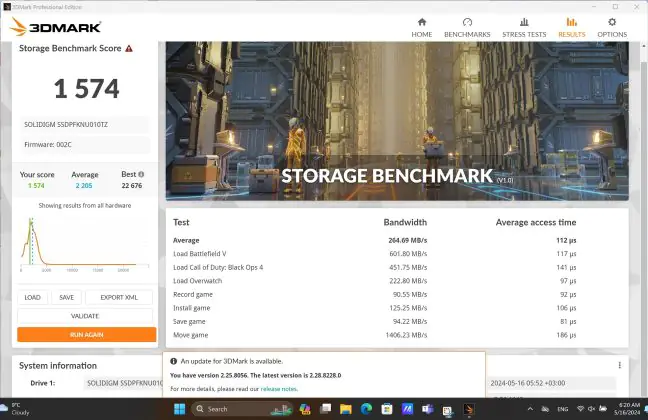
Task: Click Load Call of Duty: Black Ops 4 row
Action: pos(374,267)
